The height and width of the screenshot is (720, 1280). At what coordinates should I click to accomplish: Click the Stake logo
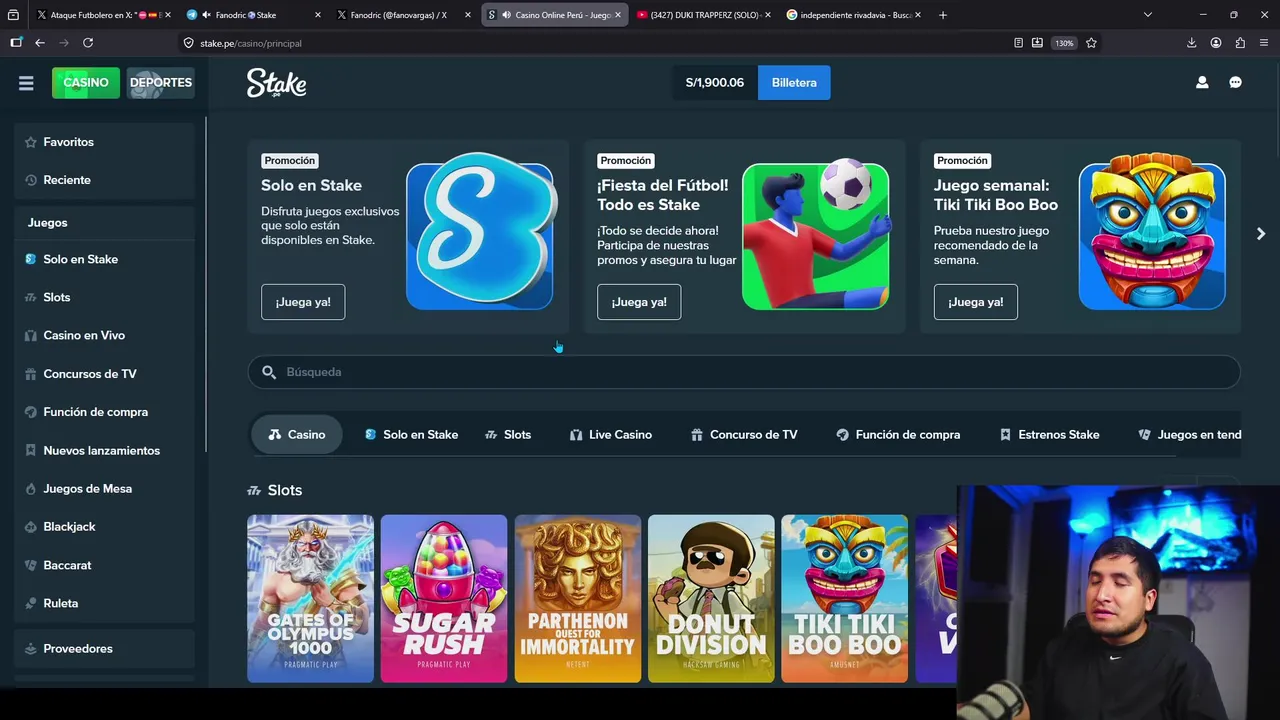tap(276, 83)
